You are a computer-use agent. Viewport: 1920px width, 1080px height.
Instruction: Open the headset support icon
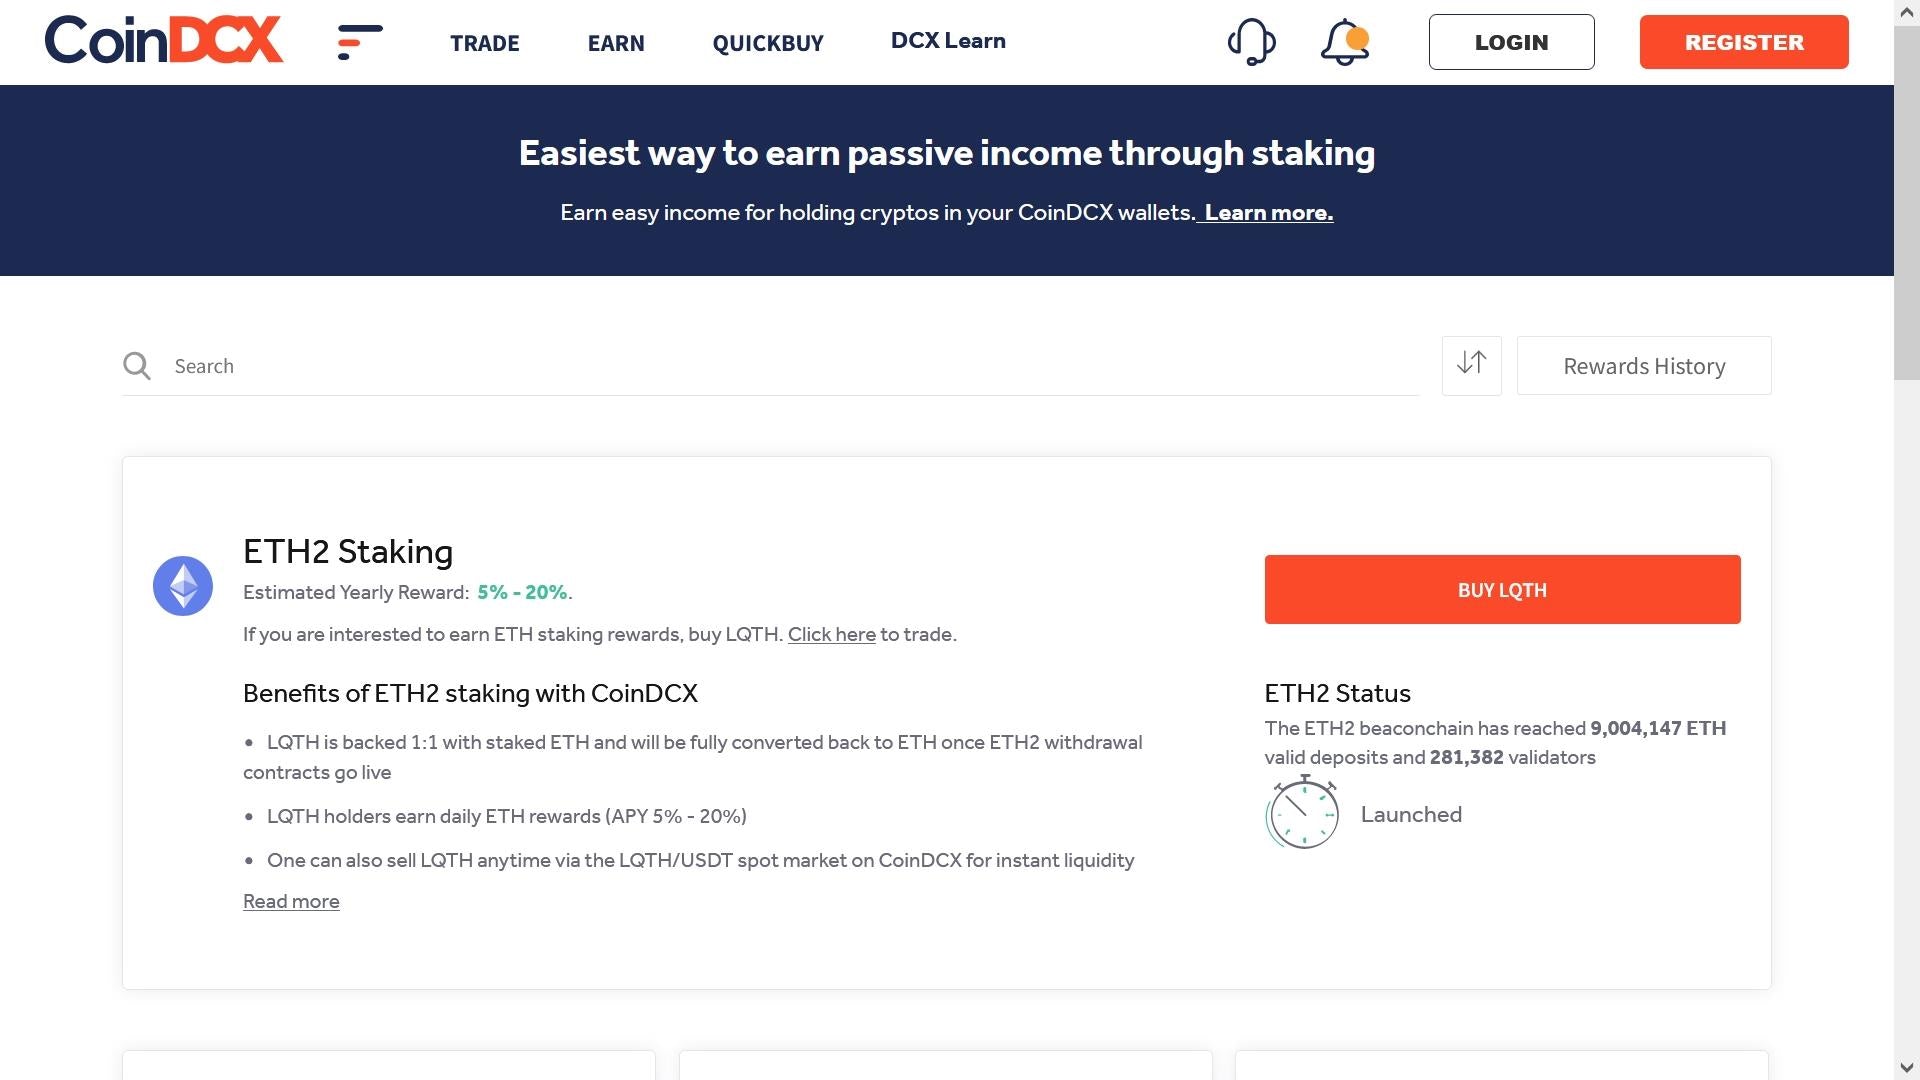[1251, 42]
